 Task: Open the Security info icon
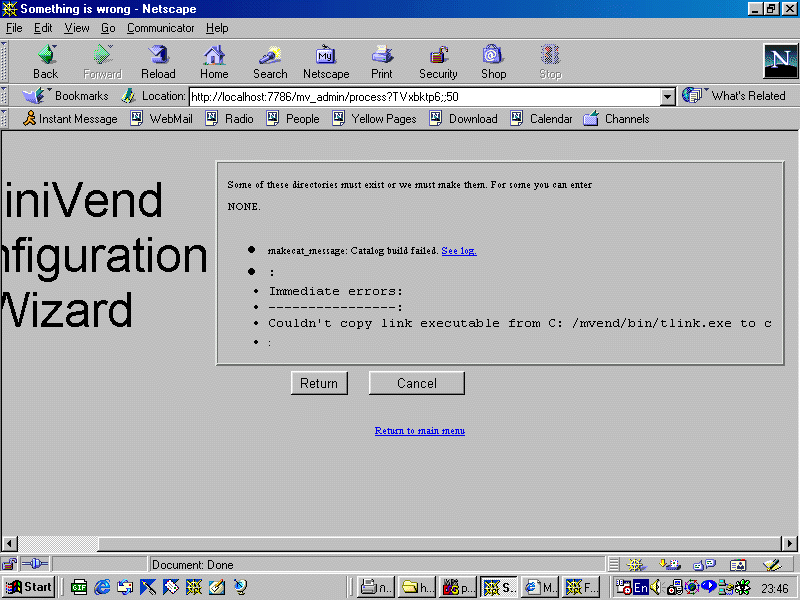coord(438,61)
